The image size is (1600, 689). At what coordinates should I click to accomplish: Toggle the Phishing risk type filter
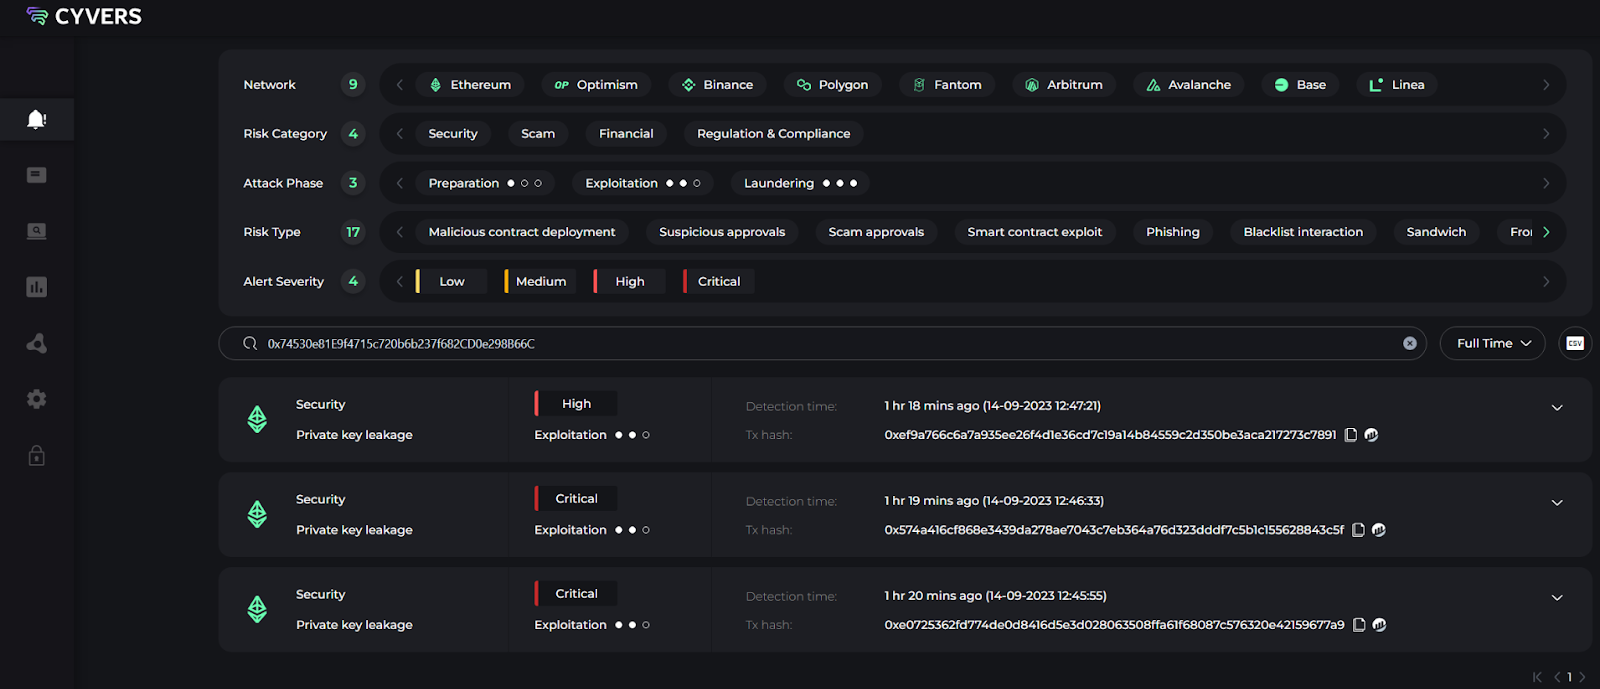click(x=1172, y=232)
